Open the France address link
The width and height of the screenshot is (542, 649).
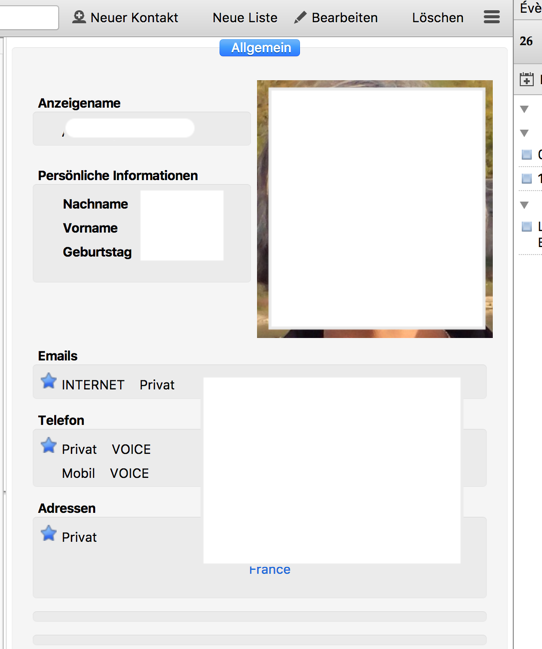coord(270,570)
